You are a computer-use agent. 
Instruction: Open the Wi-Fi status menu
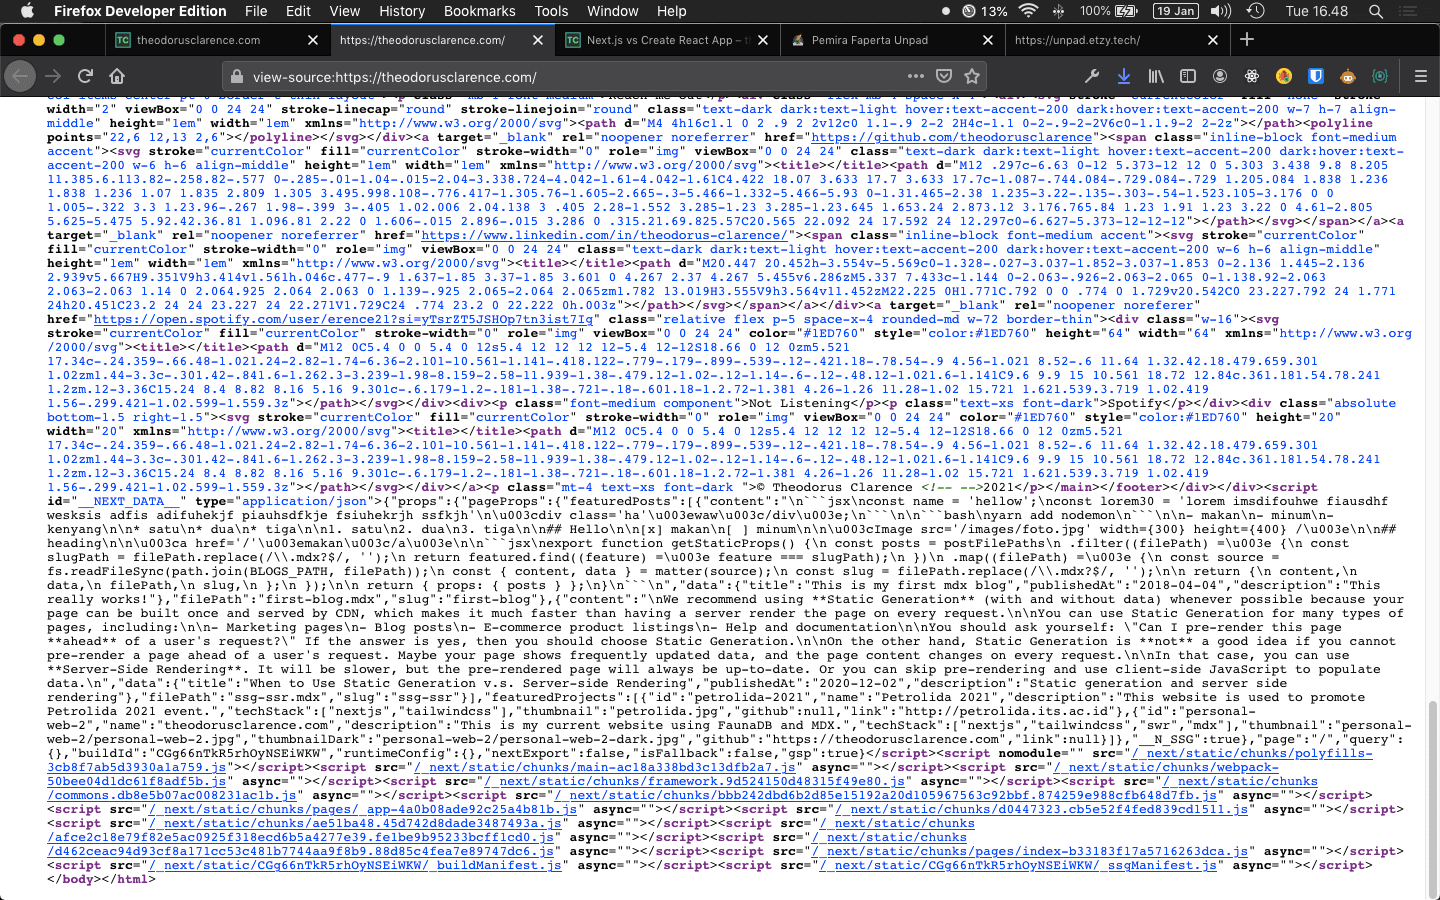click(1028, 11)
